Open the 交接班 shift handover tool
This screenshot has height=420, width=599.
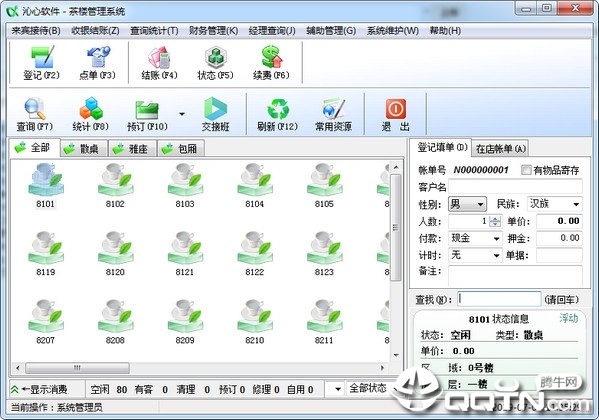pyautogui.click(x=215, y=114)
